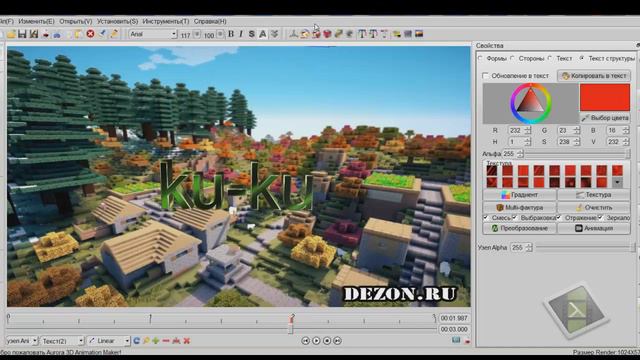Click the red heart shape icon
The image size is (640, 360).
(327, 34)
